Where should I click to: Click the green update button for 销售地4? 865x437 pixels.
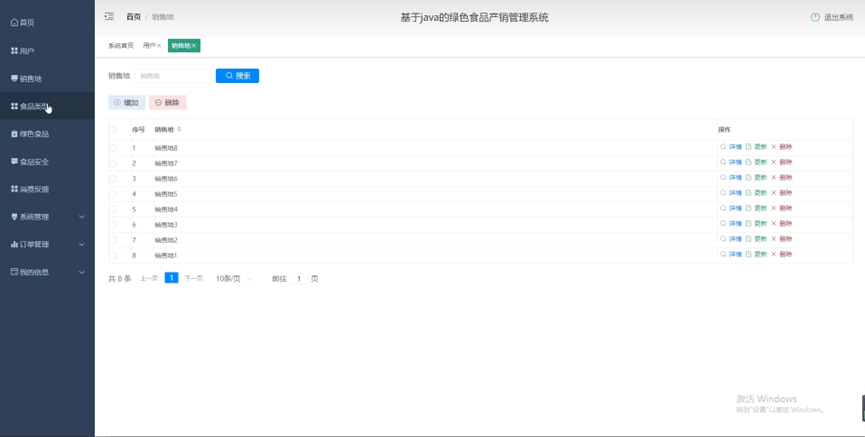[756, 209]
